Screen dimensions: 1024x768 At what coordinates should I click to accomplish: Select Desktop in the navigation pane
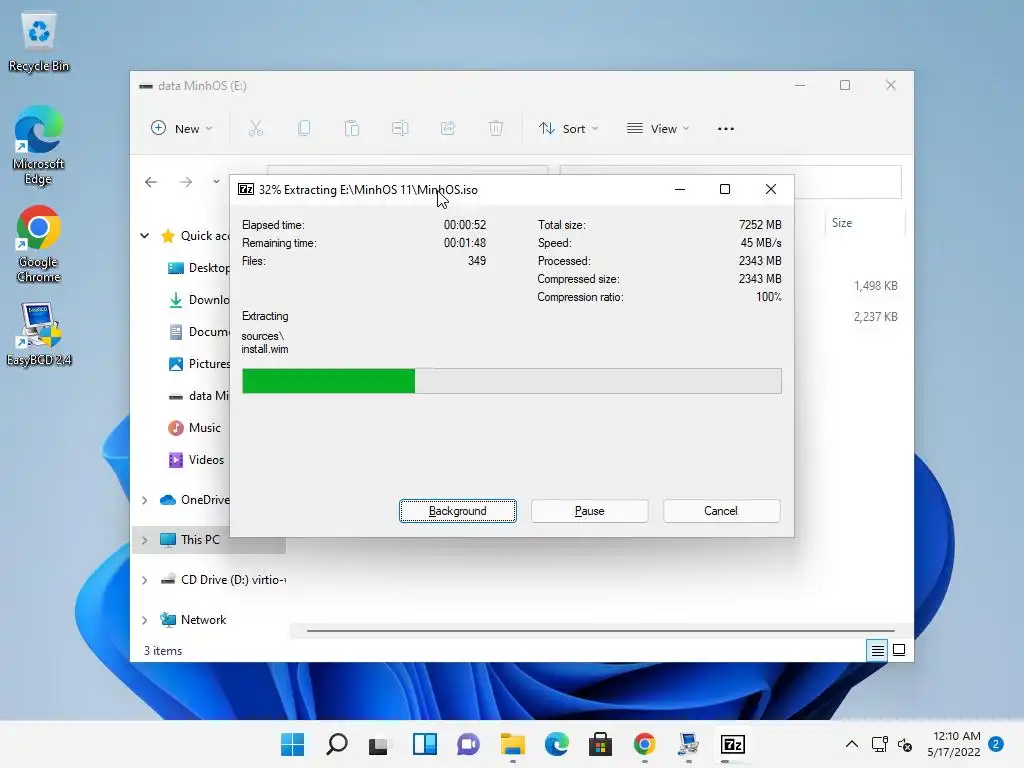(x=199, y=268)
